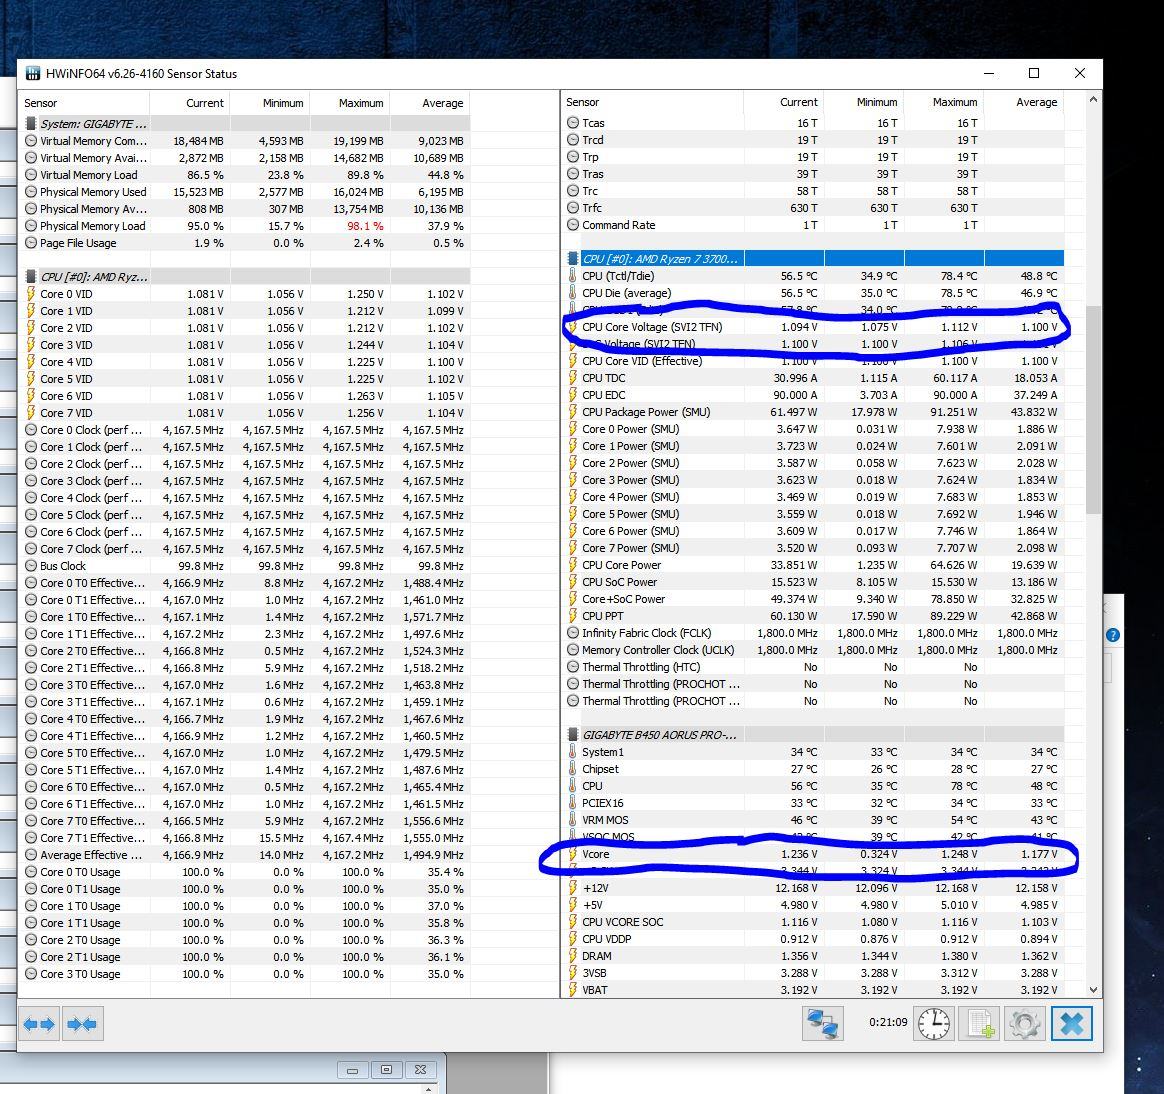Viewport: 1164px width, 1094px height.
Task: Select the 'DRAM' voltage row
Action: (814, 956)
